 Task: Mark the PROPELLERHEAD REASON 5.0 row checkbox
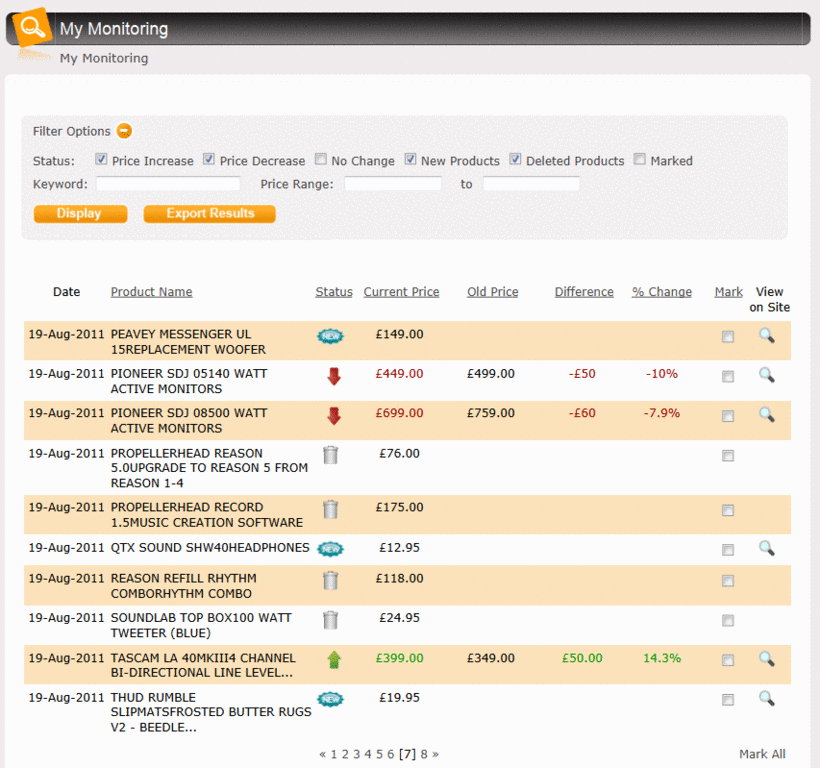(728, 456)
